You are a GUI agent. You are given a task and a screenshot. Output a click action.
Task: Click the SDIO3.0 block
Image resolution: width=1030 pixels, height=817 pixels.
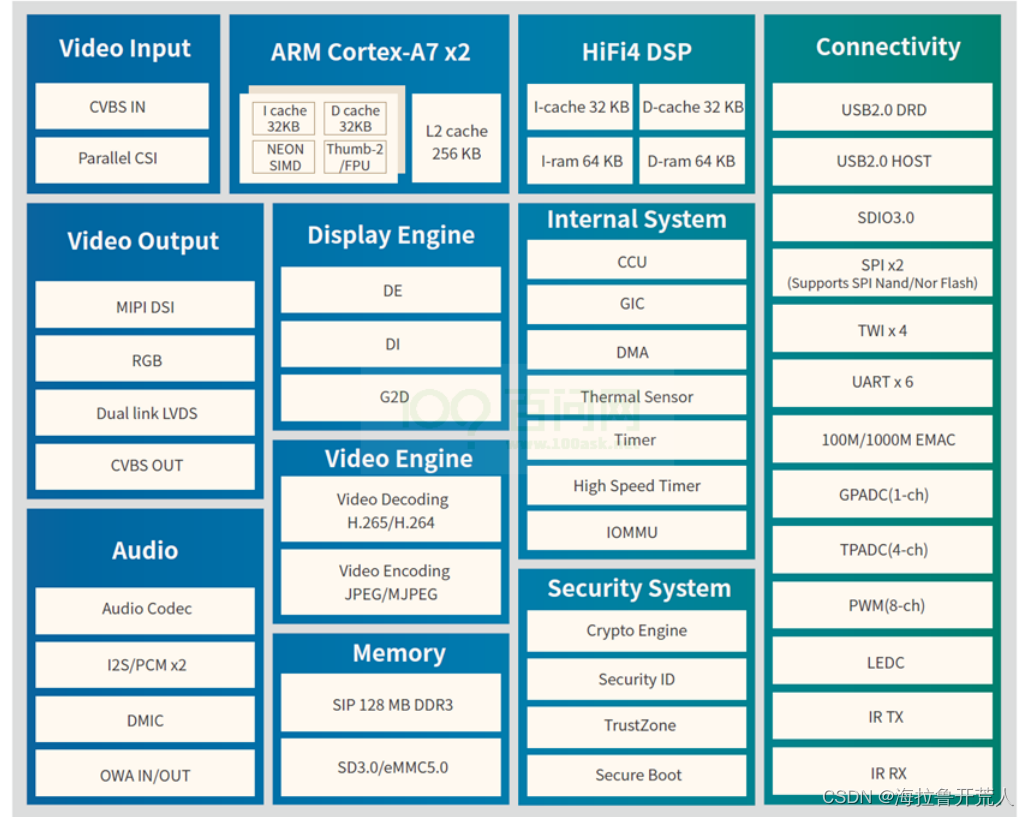pyautogui.click(x=883, y=217)
